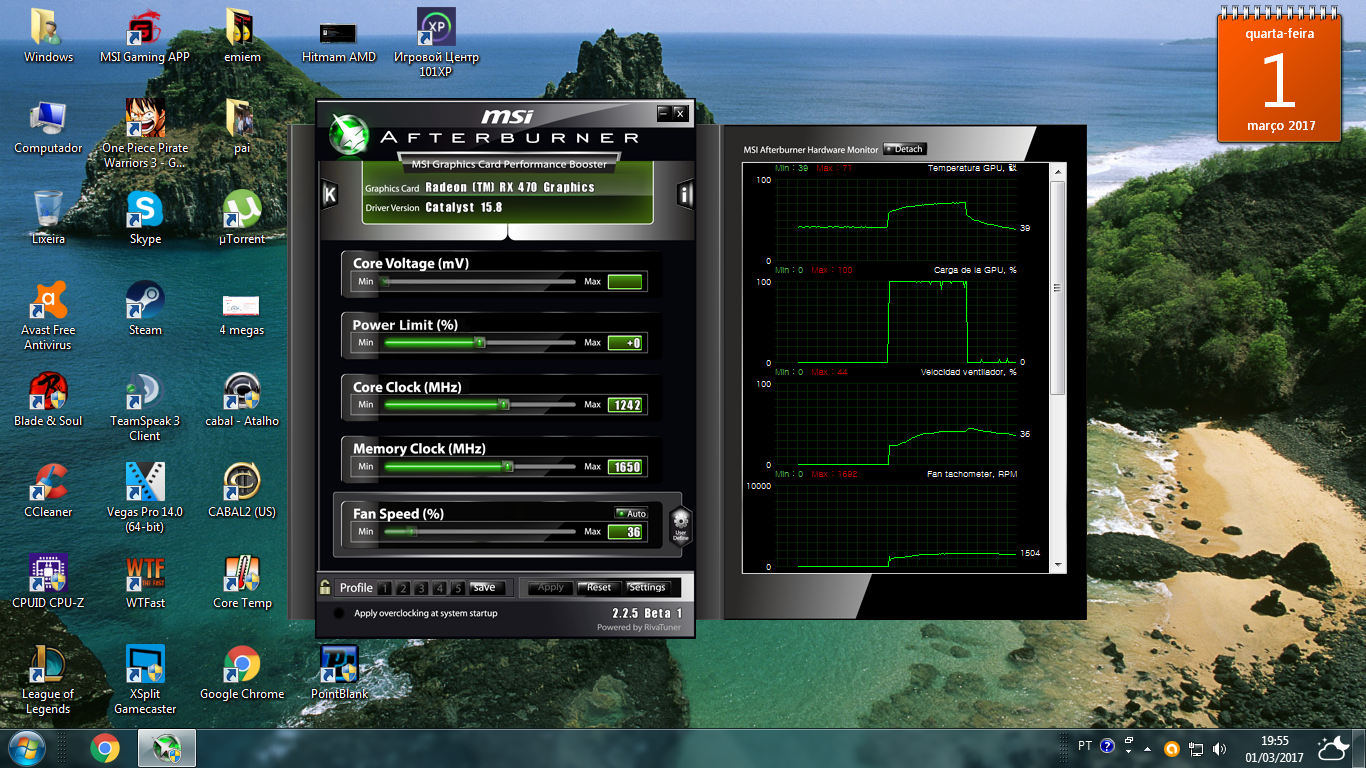Screen dimensions: 1366x768
Task: Click the profile save button
Action: (485, 587)
